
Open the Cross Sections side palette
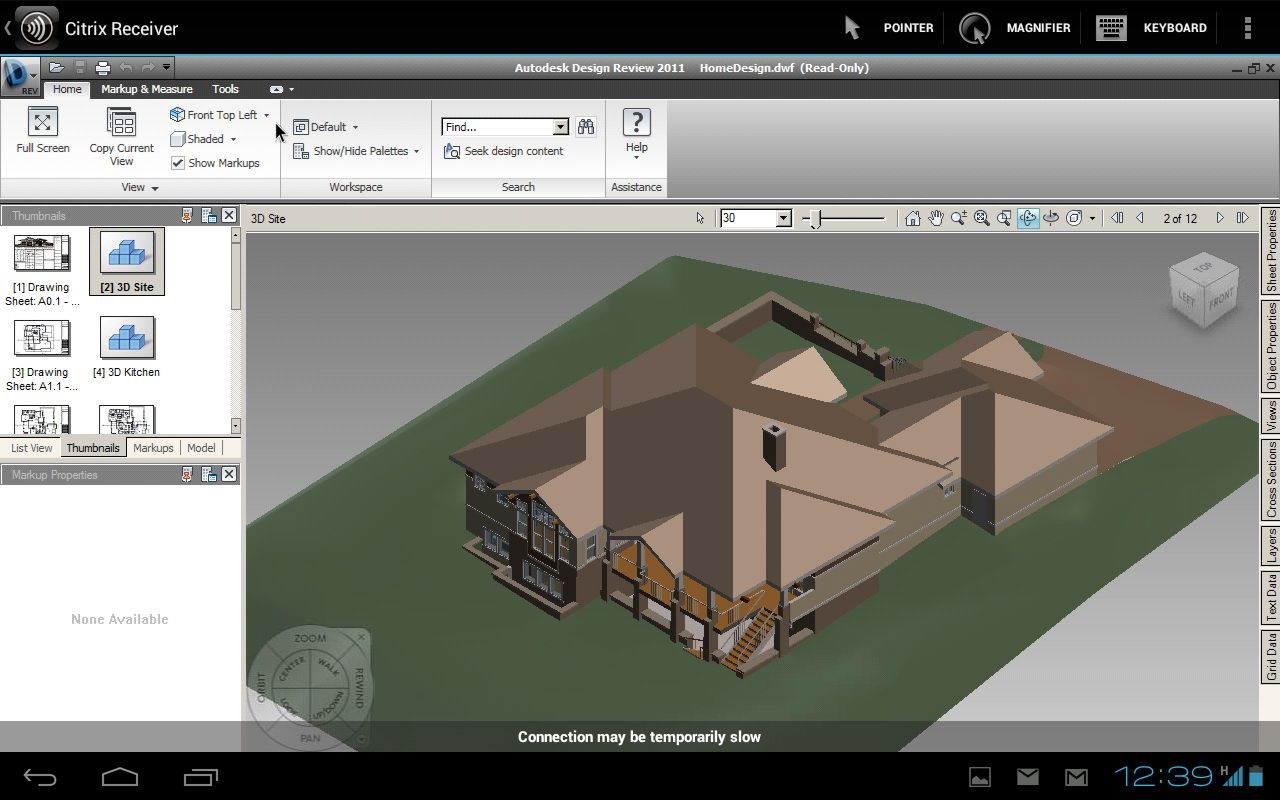coord(1270,481)
